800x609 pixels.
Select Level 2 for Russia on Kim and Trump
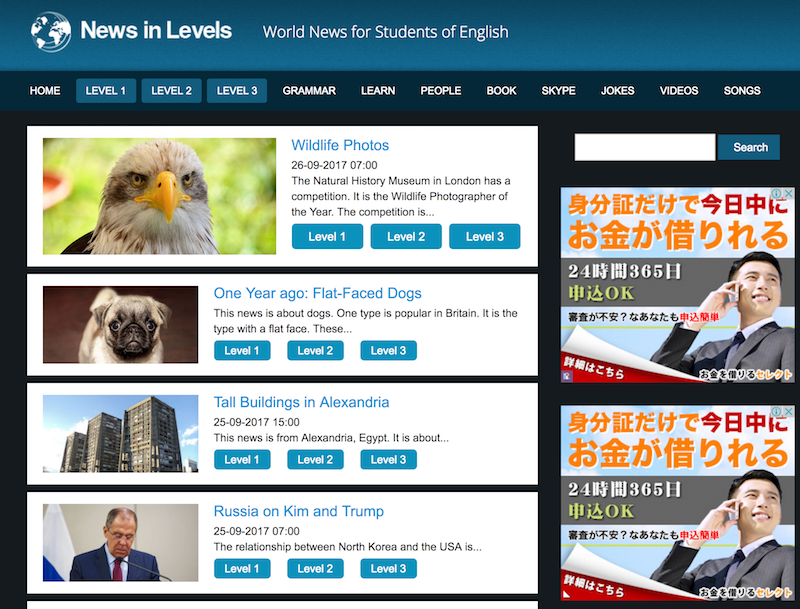click(x=315, y=569)
